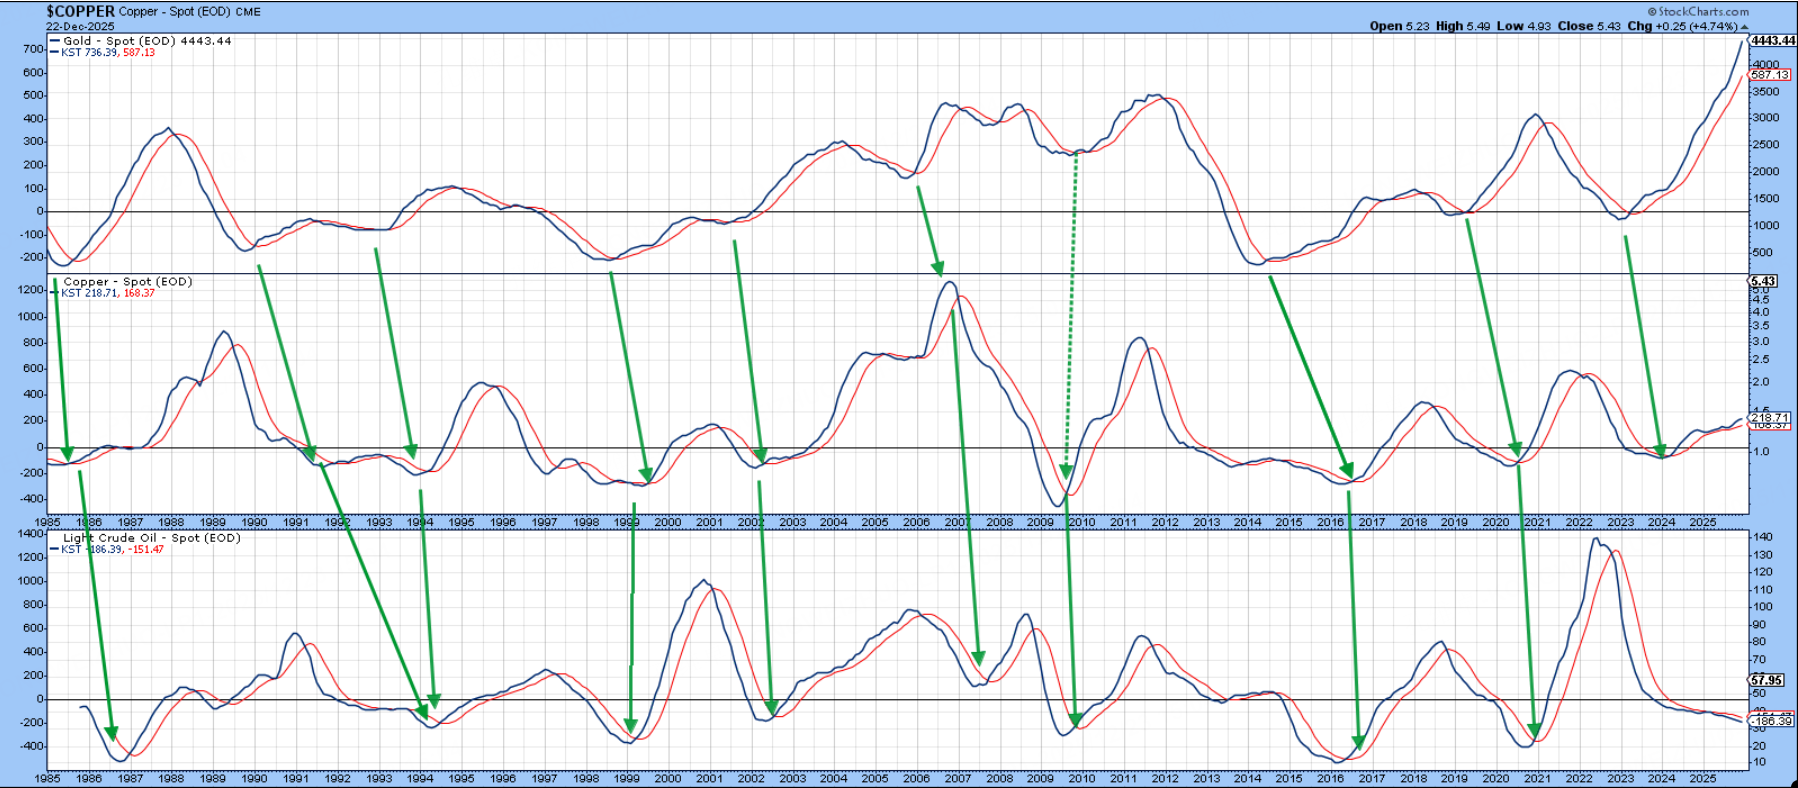The width and height of the screenshot is (1798, 788).
Task: Select the 2021 marker on bottom time axis
Action: [1537, 778]
